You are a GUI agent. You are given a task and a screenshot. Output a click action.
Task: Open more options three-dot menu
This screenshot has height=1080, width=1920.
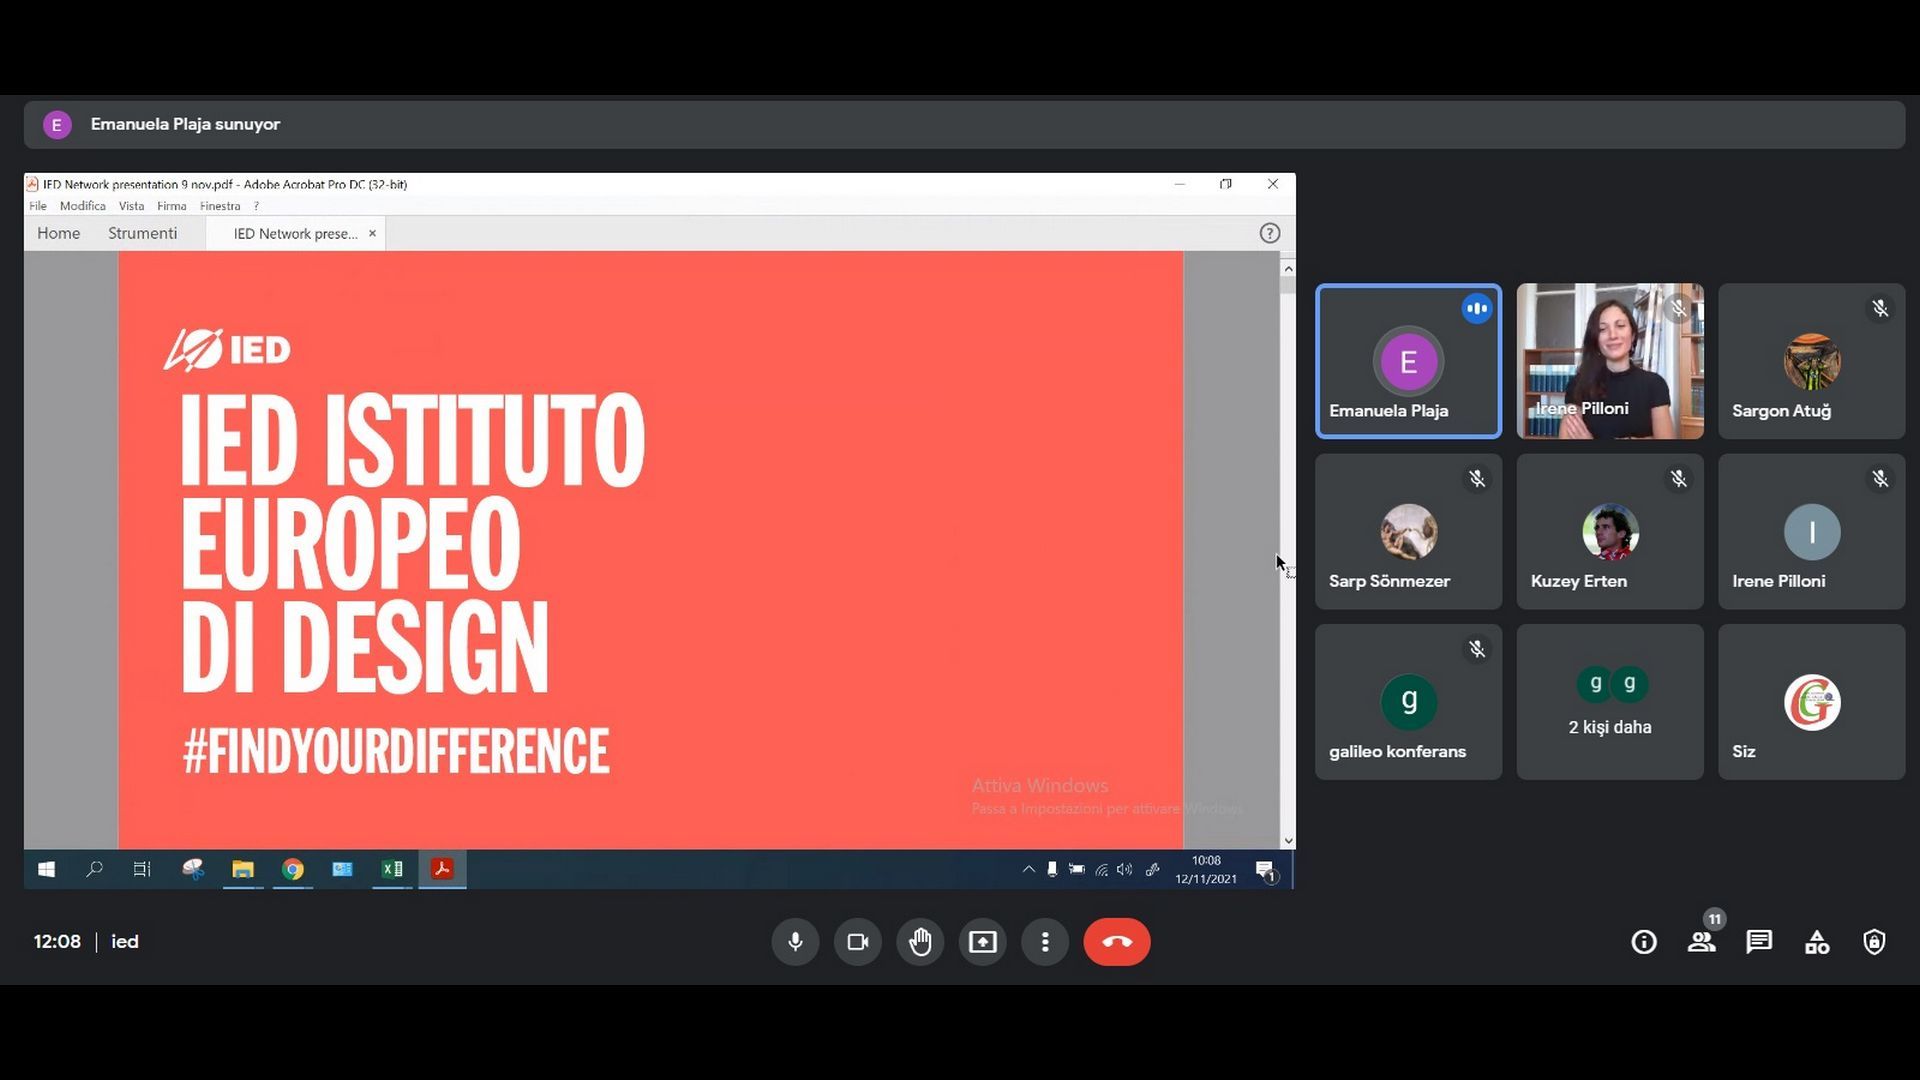pos(1045,942)
